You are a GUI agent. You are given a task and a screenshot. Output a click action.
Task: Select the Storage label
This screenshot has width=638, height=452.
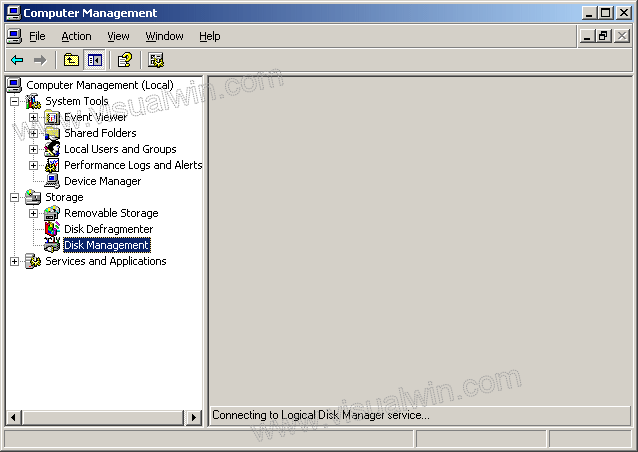(x=64, y=197)
